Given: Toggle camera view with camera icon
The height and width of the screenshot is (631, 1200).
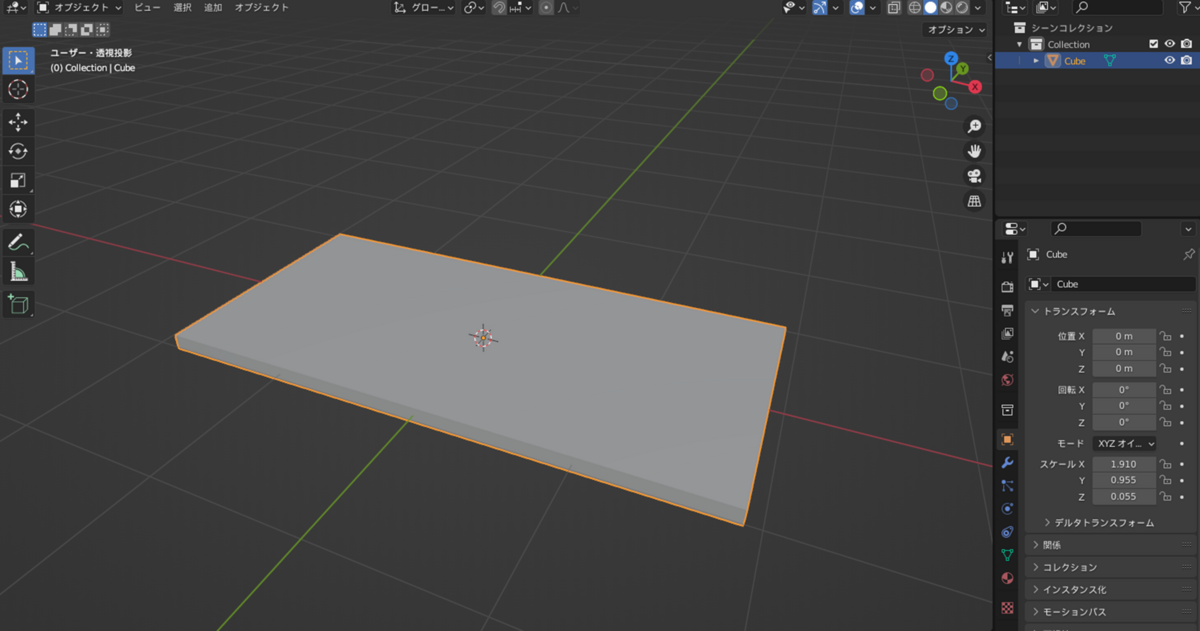Looking at the screenshot, I should pos(974,176).
